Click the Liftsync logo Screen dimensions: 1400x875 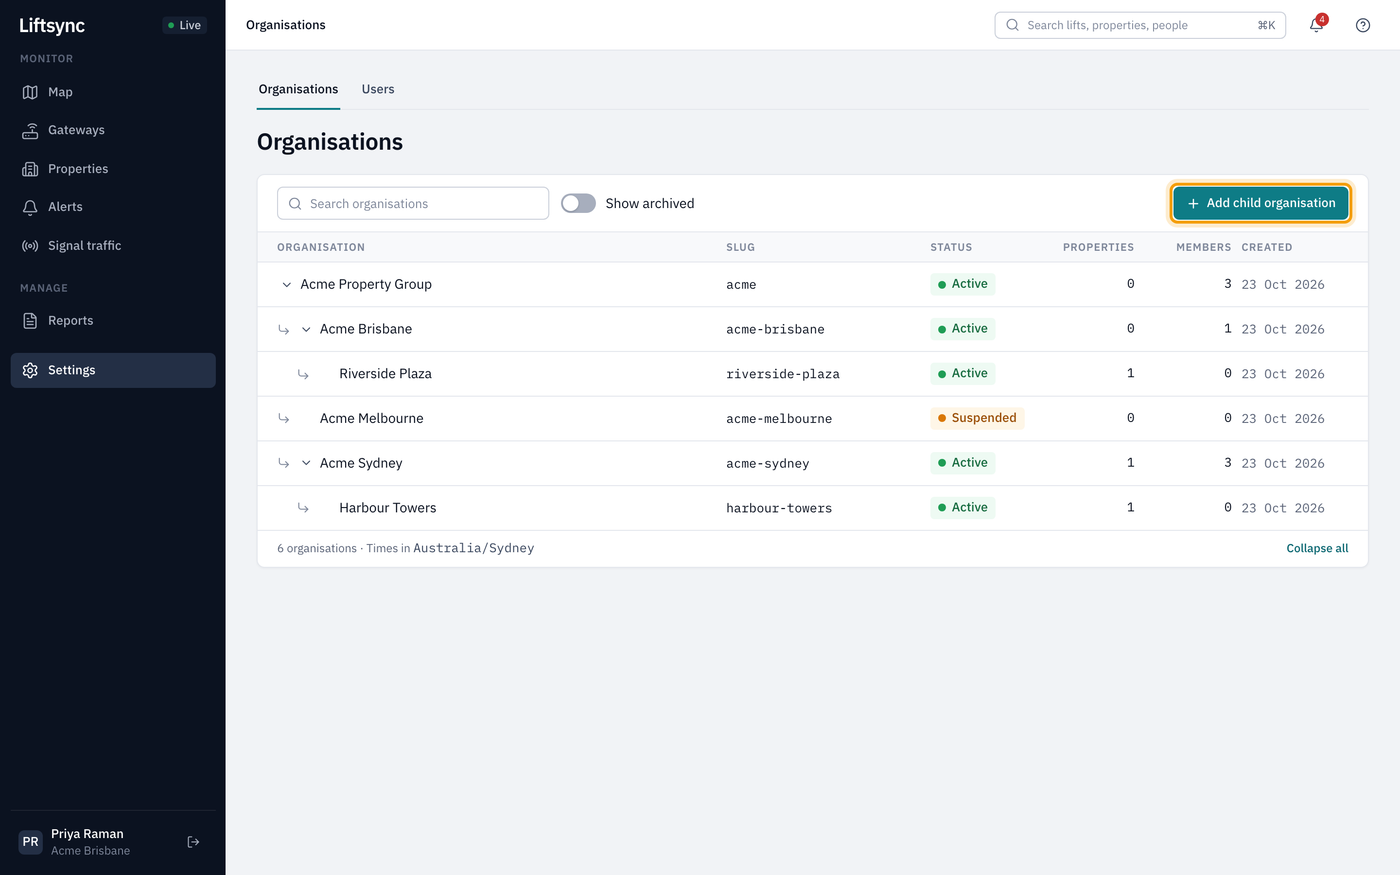pos(52,25)
